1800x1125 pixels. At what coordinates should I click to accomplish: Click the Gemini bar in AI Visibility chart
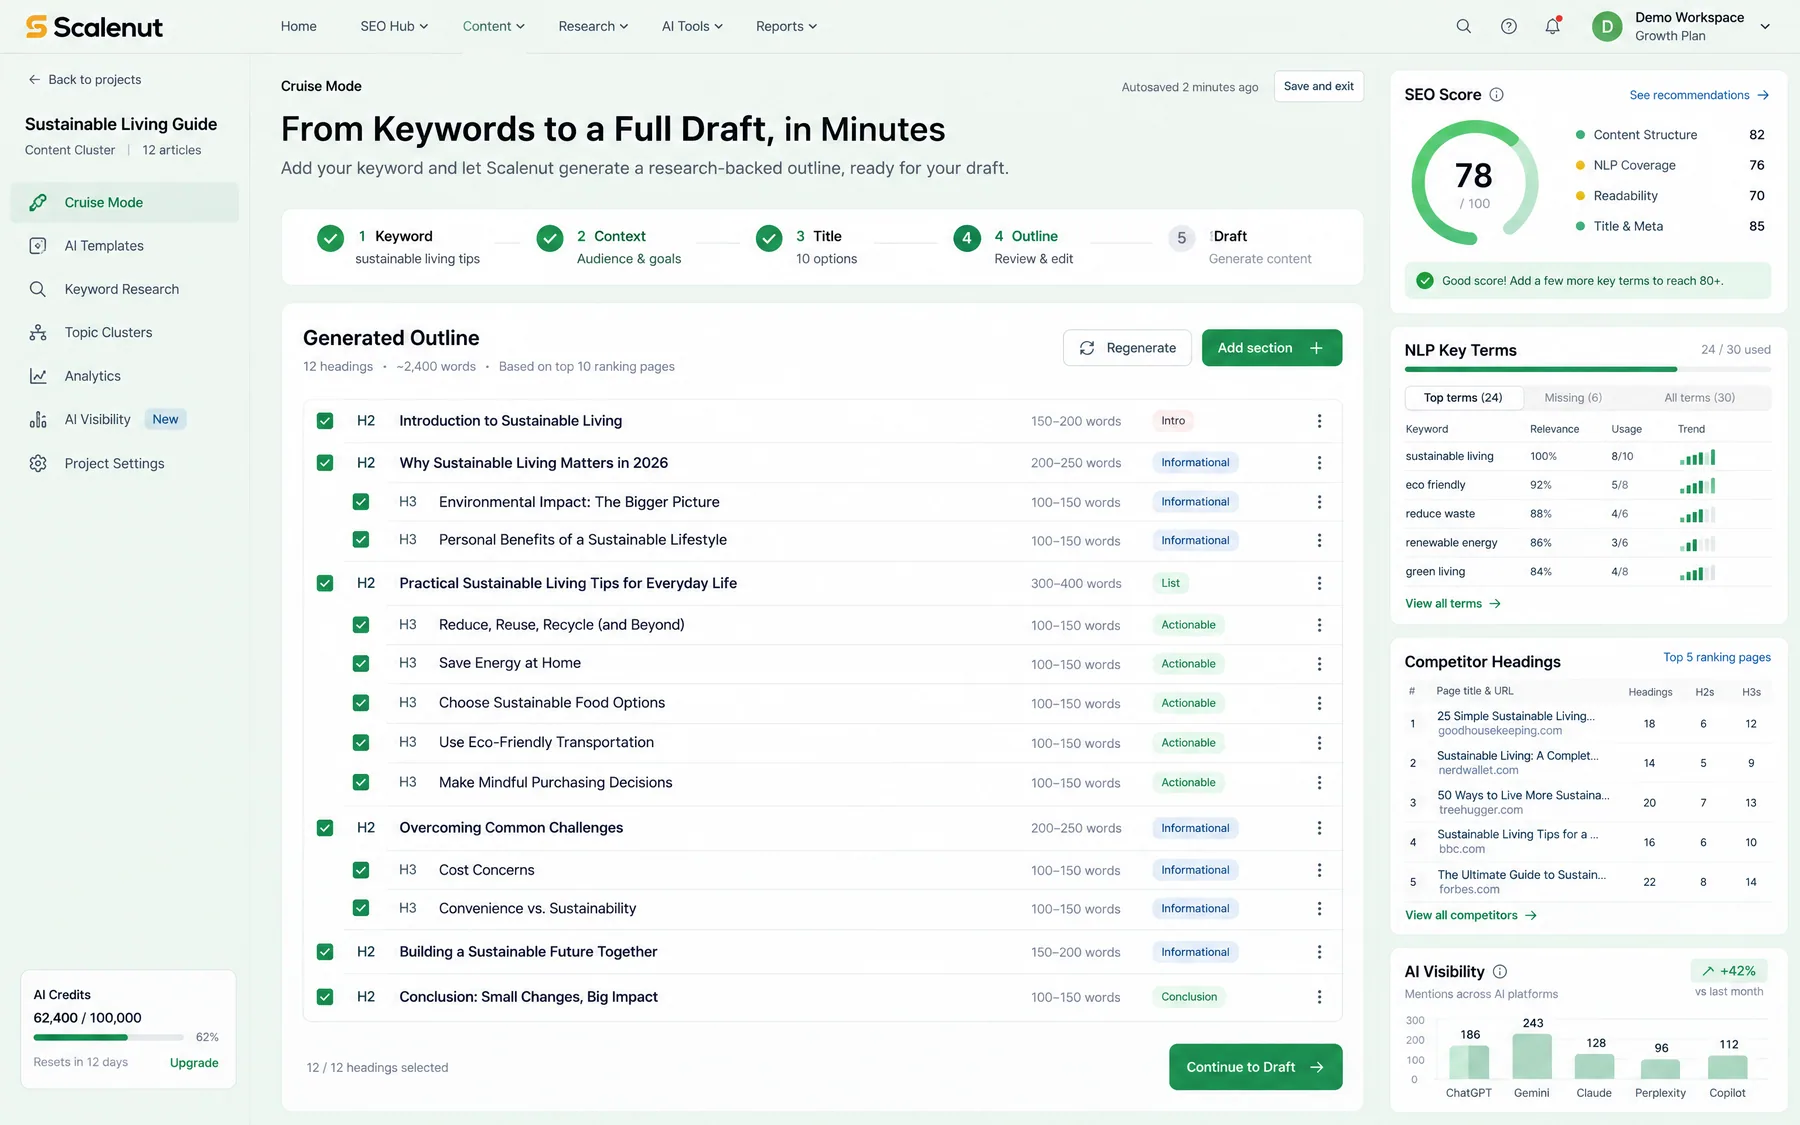pyautogui.click(x=1532, y=1056)
